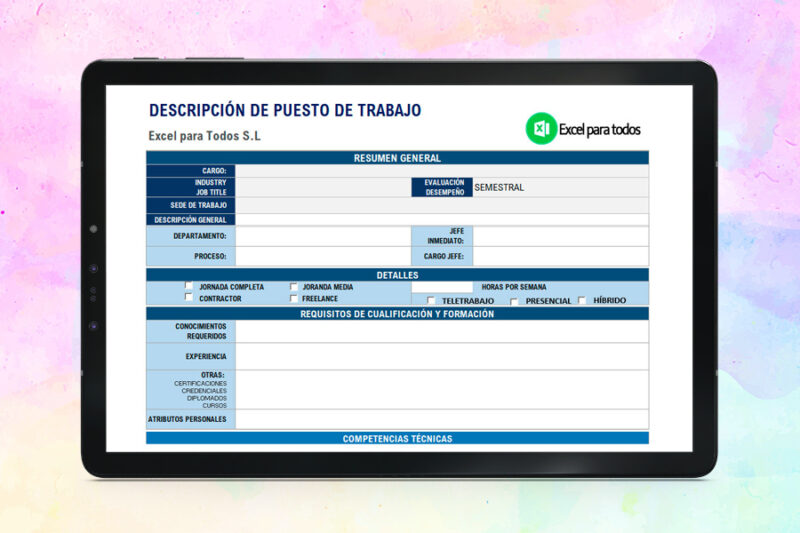Click the DEPARTAMENTO input cell
The height and width of the screenshot is (533, 800).
point(323,236)
